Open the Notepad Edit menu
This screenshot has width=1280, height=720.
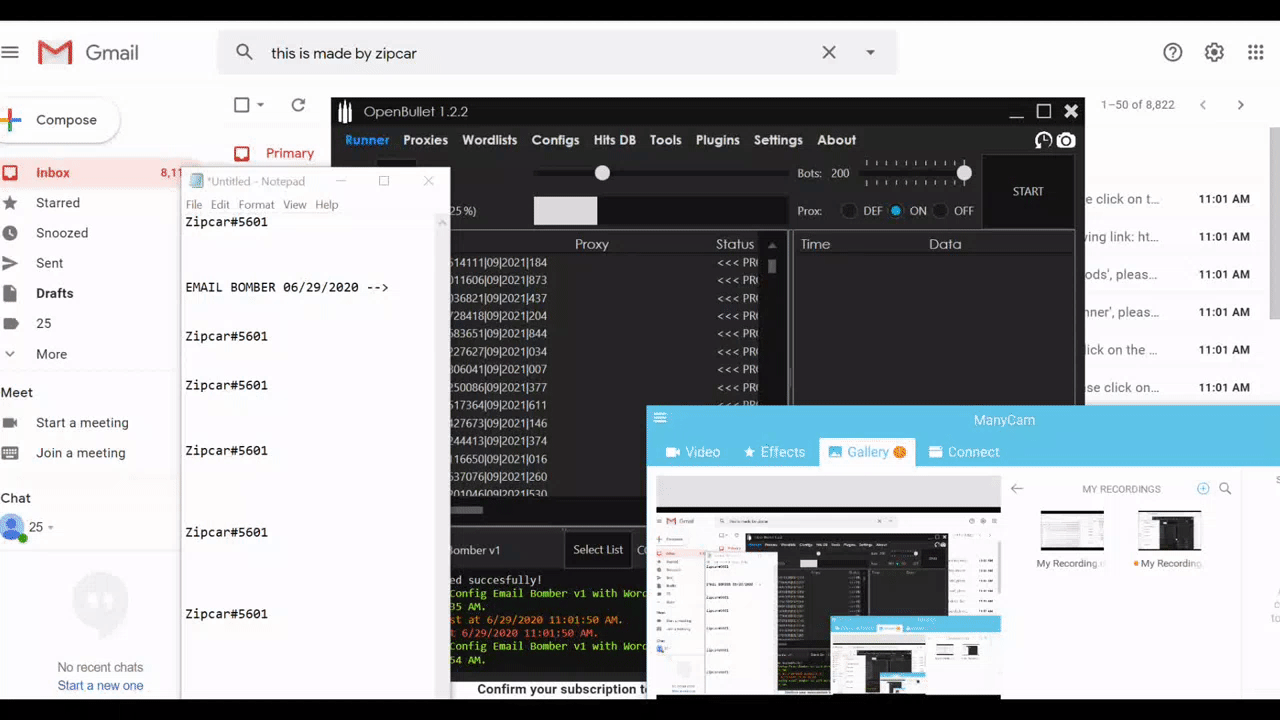pyautogui.click(x=220, y=205)
